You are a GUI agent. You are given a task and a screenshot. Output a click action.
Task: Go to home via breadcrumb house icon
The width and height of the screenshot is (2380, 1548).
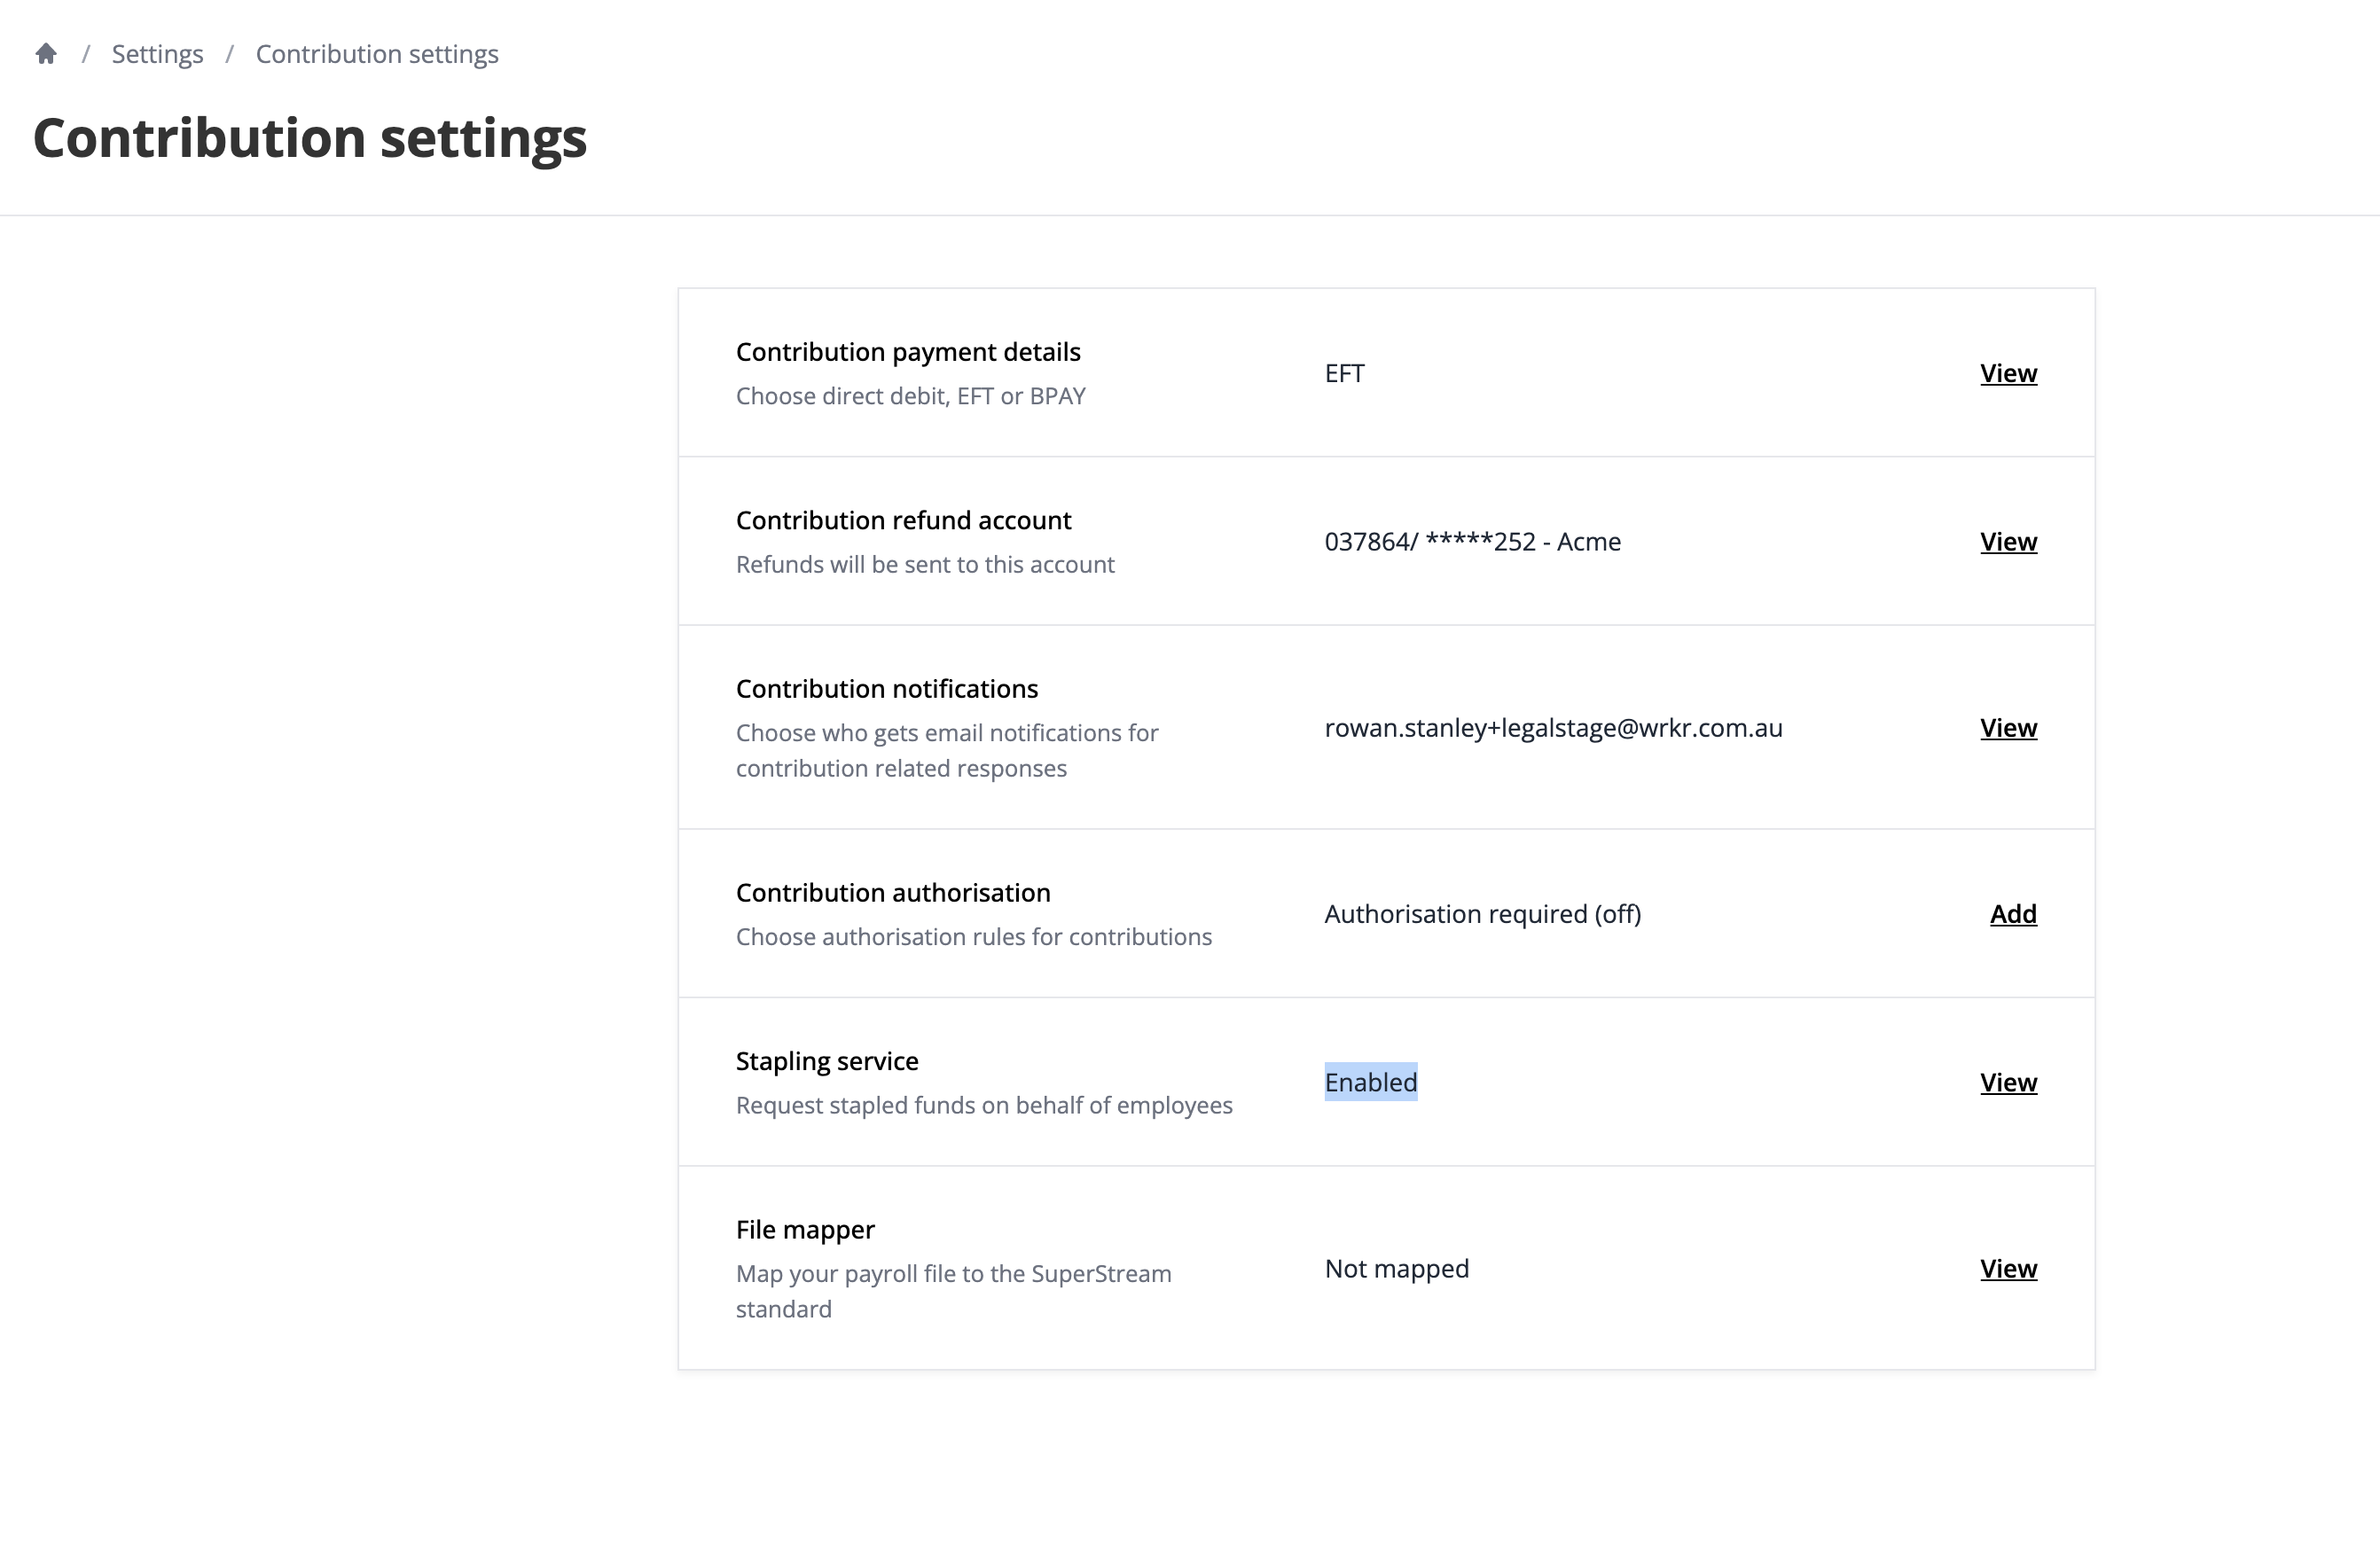(46, 54)
